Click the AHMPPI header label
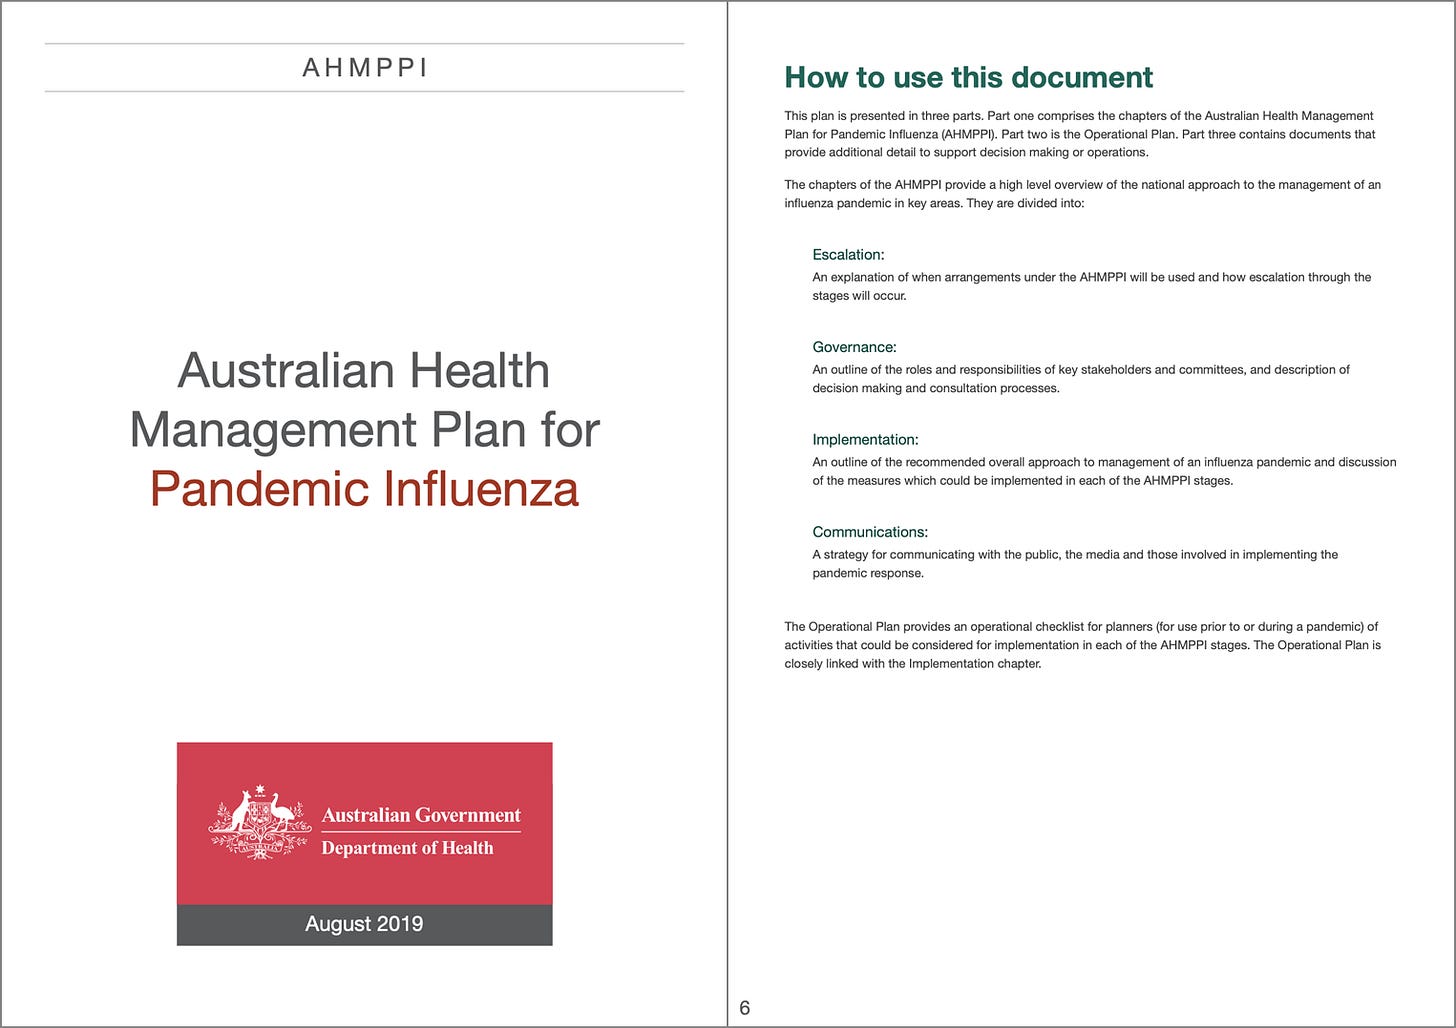 click(364, 67)
